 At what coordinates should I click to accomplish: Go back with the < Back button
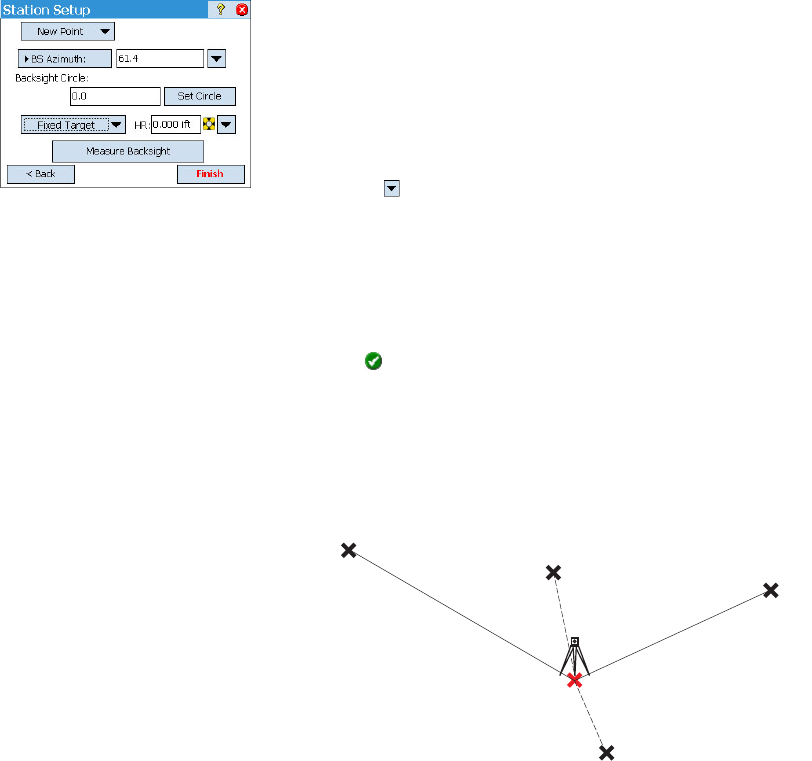[x=41, y=174]
